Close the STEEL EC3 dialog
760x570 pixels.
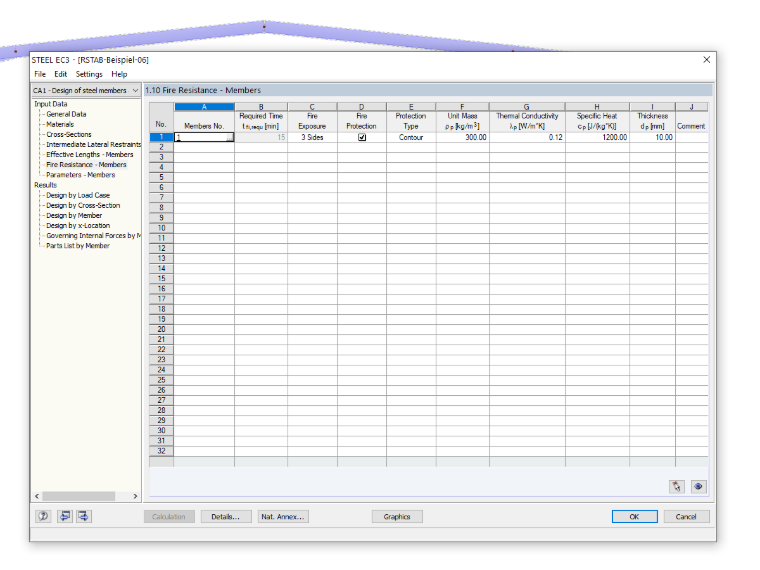click(x=707, y=60)
